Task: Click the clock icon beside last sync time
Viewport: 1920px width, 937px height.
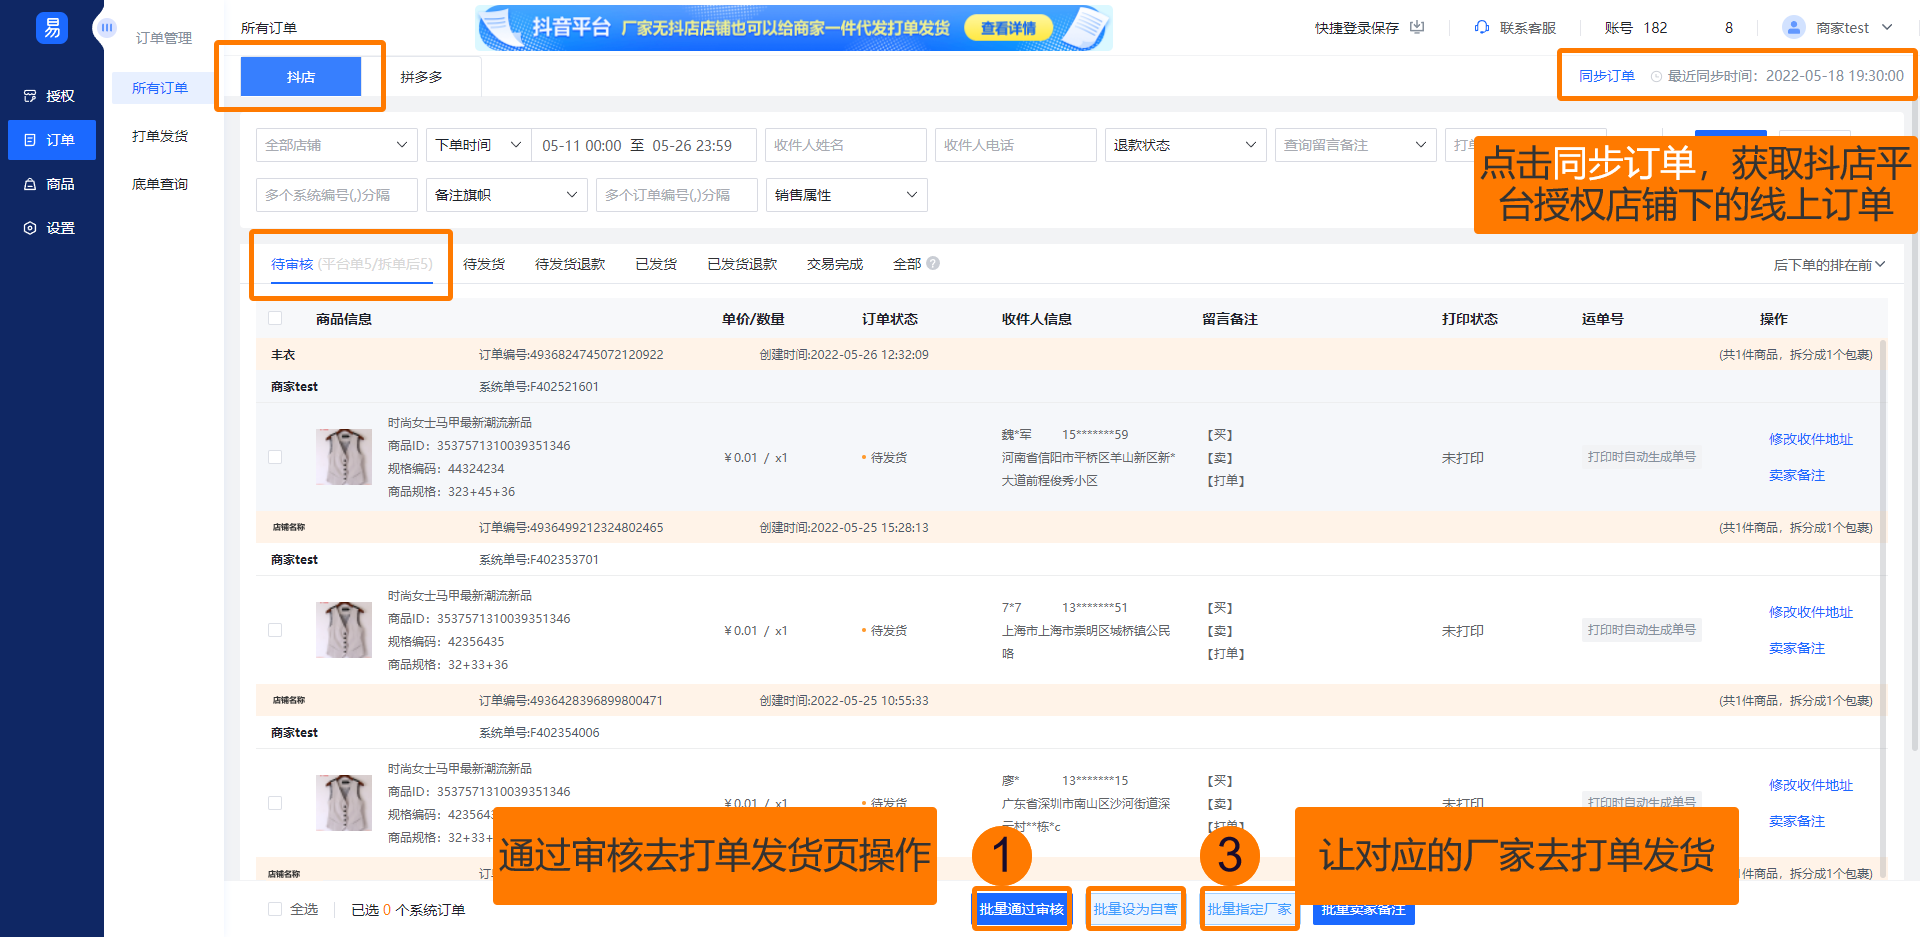Action: pos(1656,76)
